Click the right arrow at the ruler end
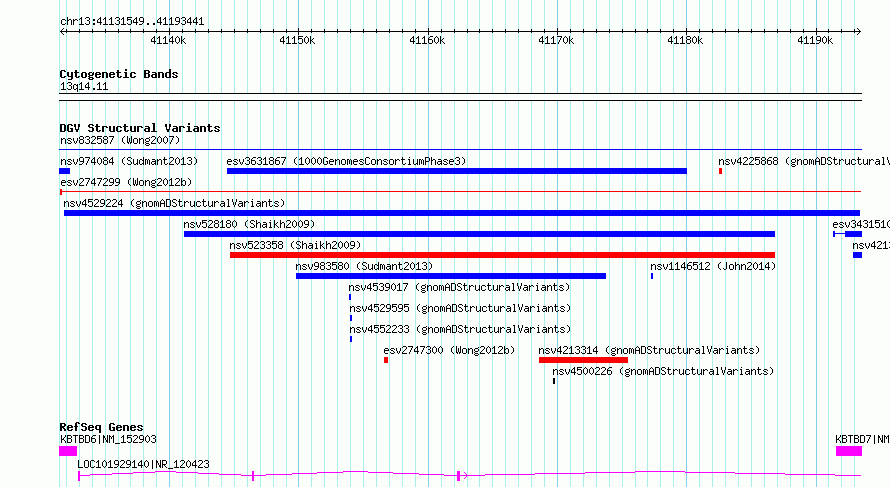 858,31
